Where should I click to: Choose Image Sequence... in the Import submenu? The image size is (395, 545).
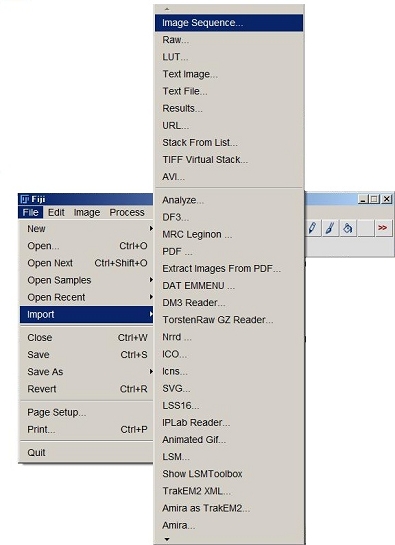(229, 23)
